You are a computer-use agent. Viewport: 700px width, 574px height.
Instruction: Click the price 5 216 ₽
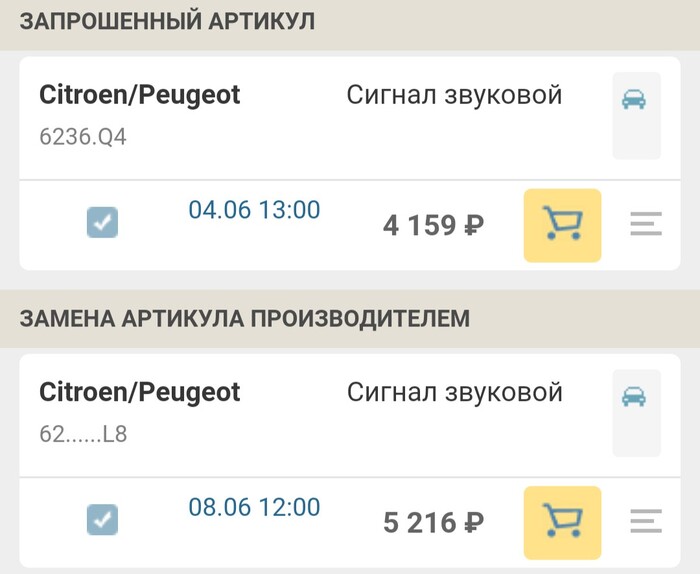click(x=433, y=522)
